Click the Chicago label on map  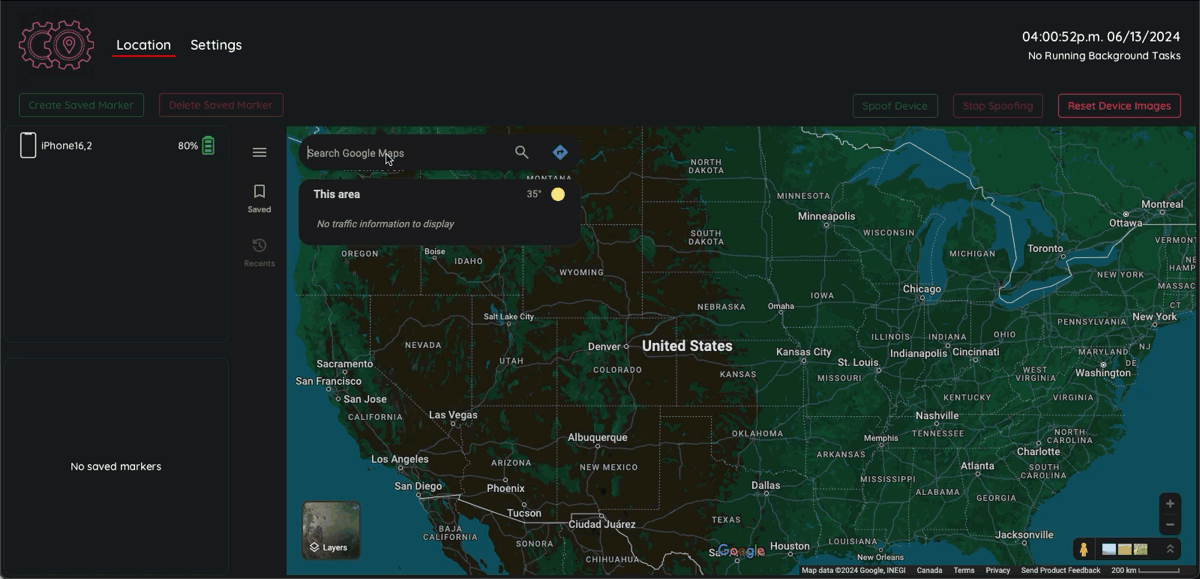[x=921, y=289]
